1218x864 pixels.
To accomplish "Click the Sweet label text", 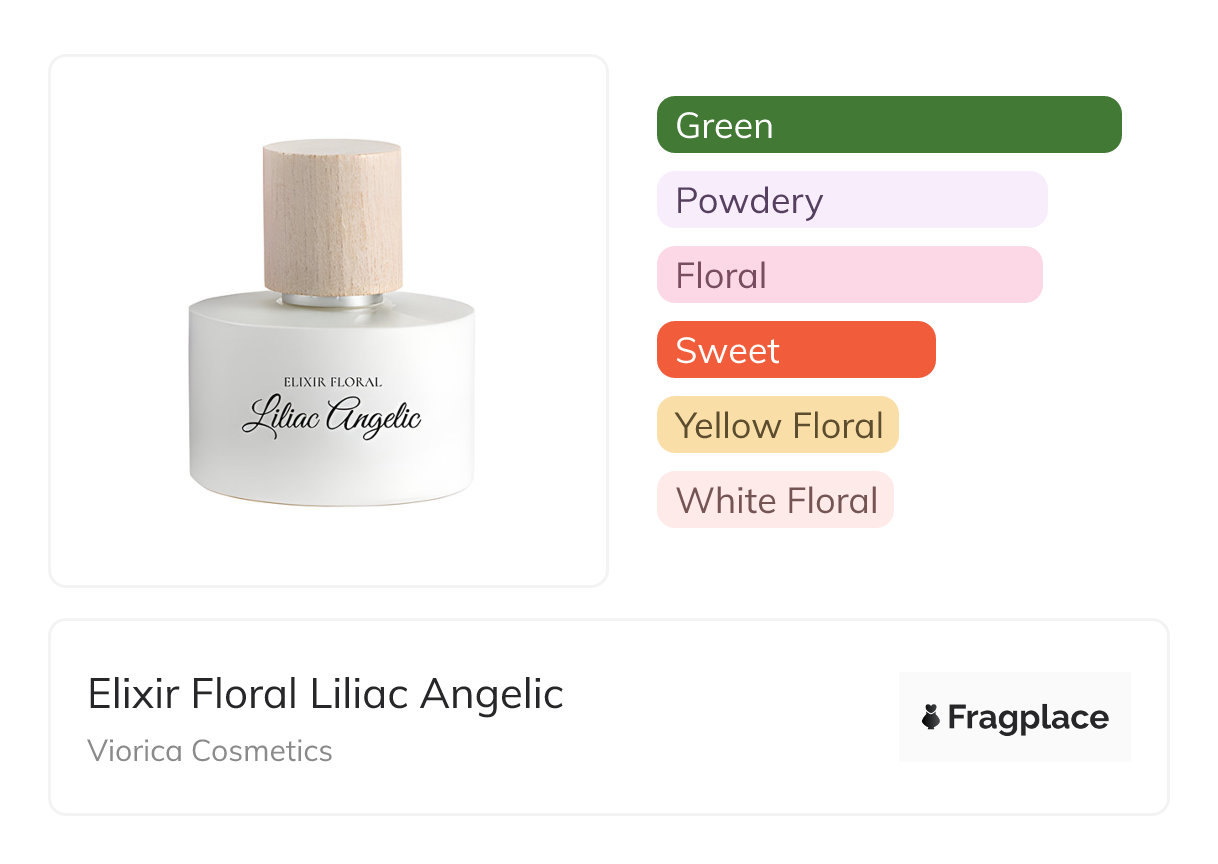I will 727,351.
